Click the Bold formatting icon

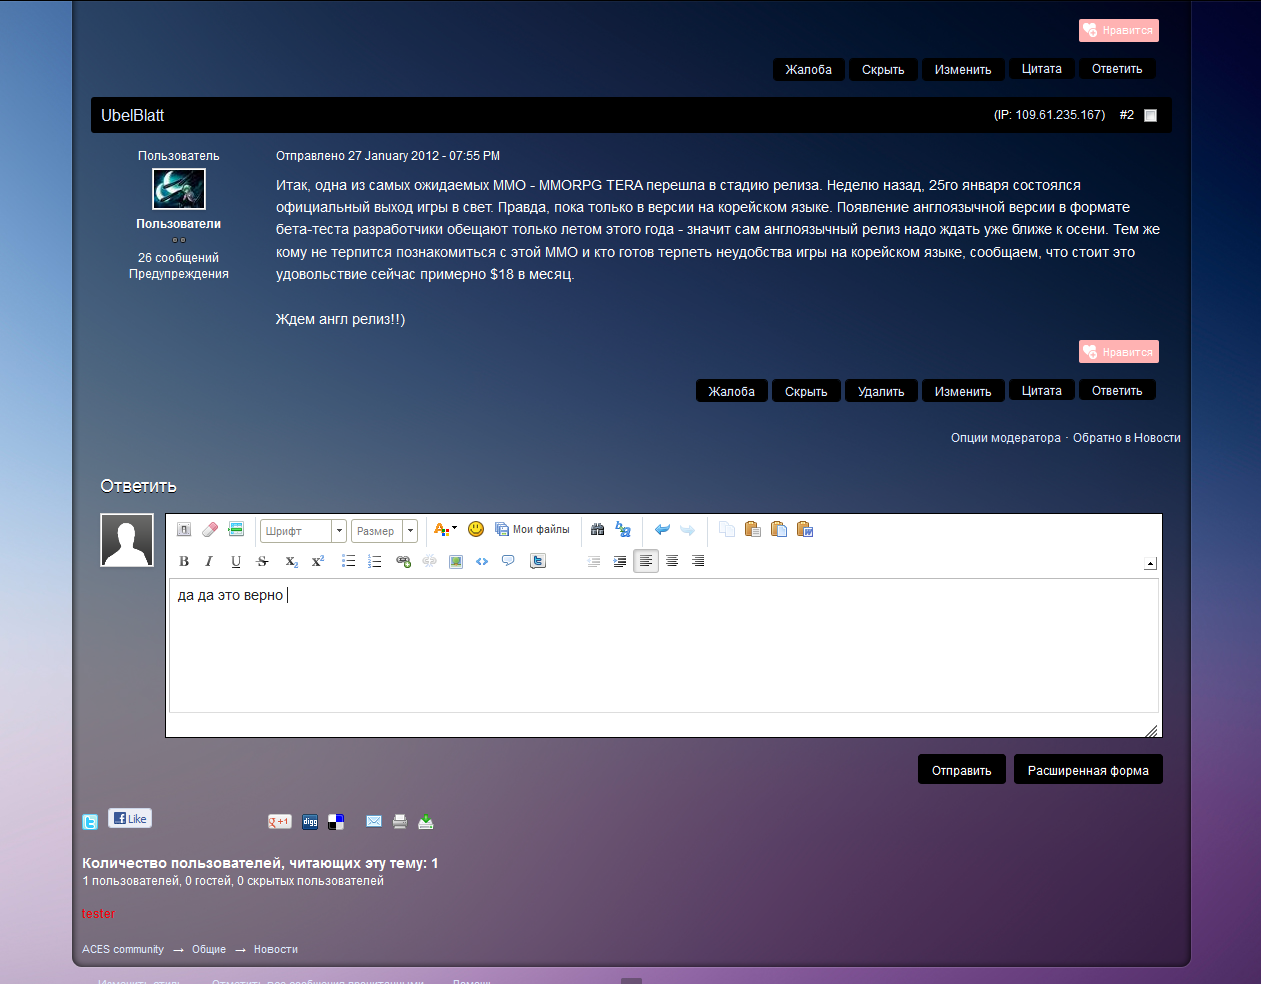[x=184, y=561]
